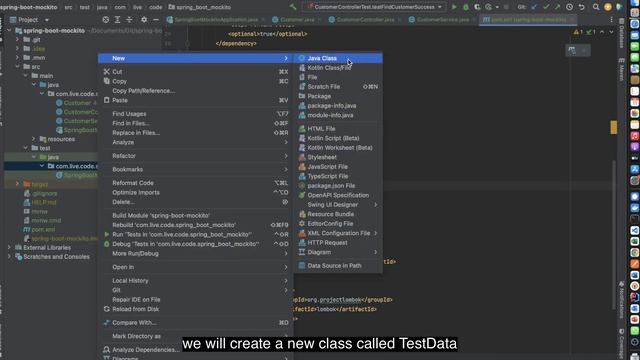Click Git push arrow icon
Screen dimensions: 640x360
[558, 7]
